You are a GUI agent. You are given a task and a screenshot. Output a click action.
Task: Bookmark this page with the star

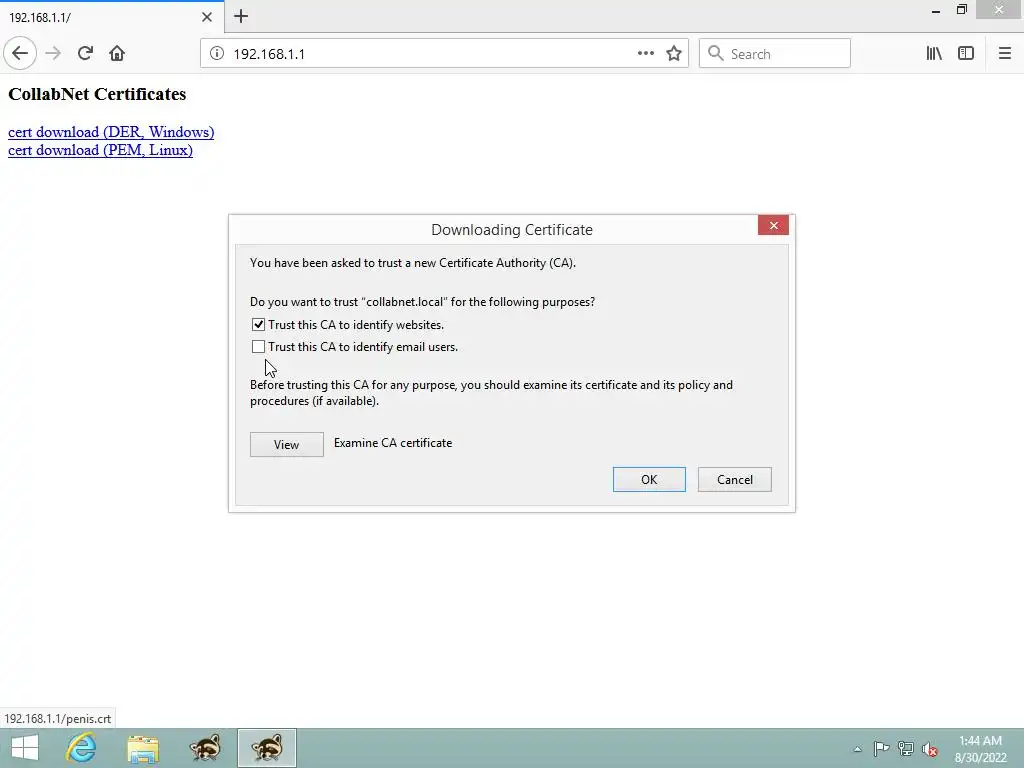tap(674, 54)
